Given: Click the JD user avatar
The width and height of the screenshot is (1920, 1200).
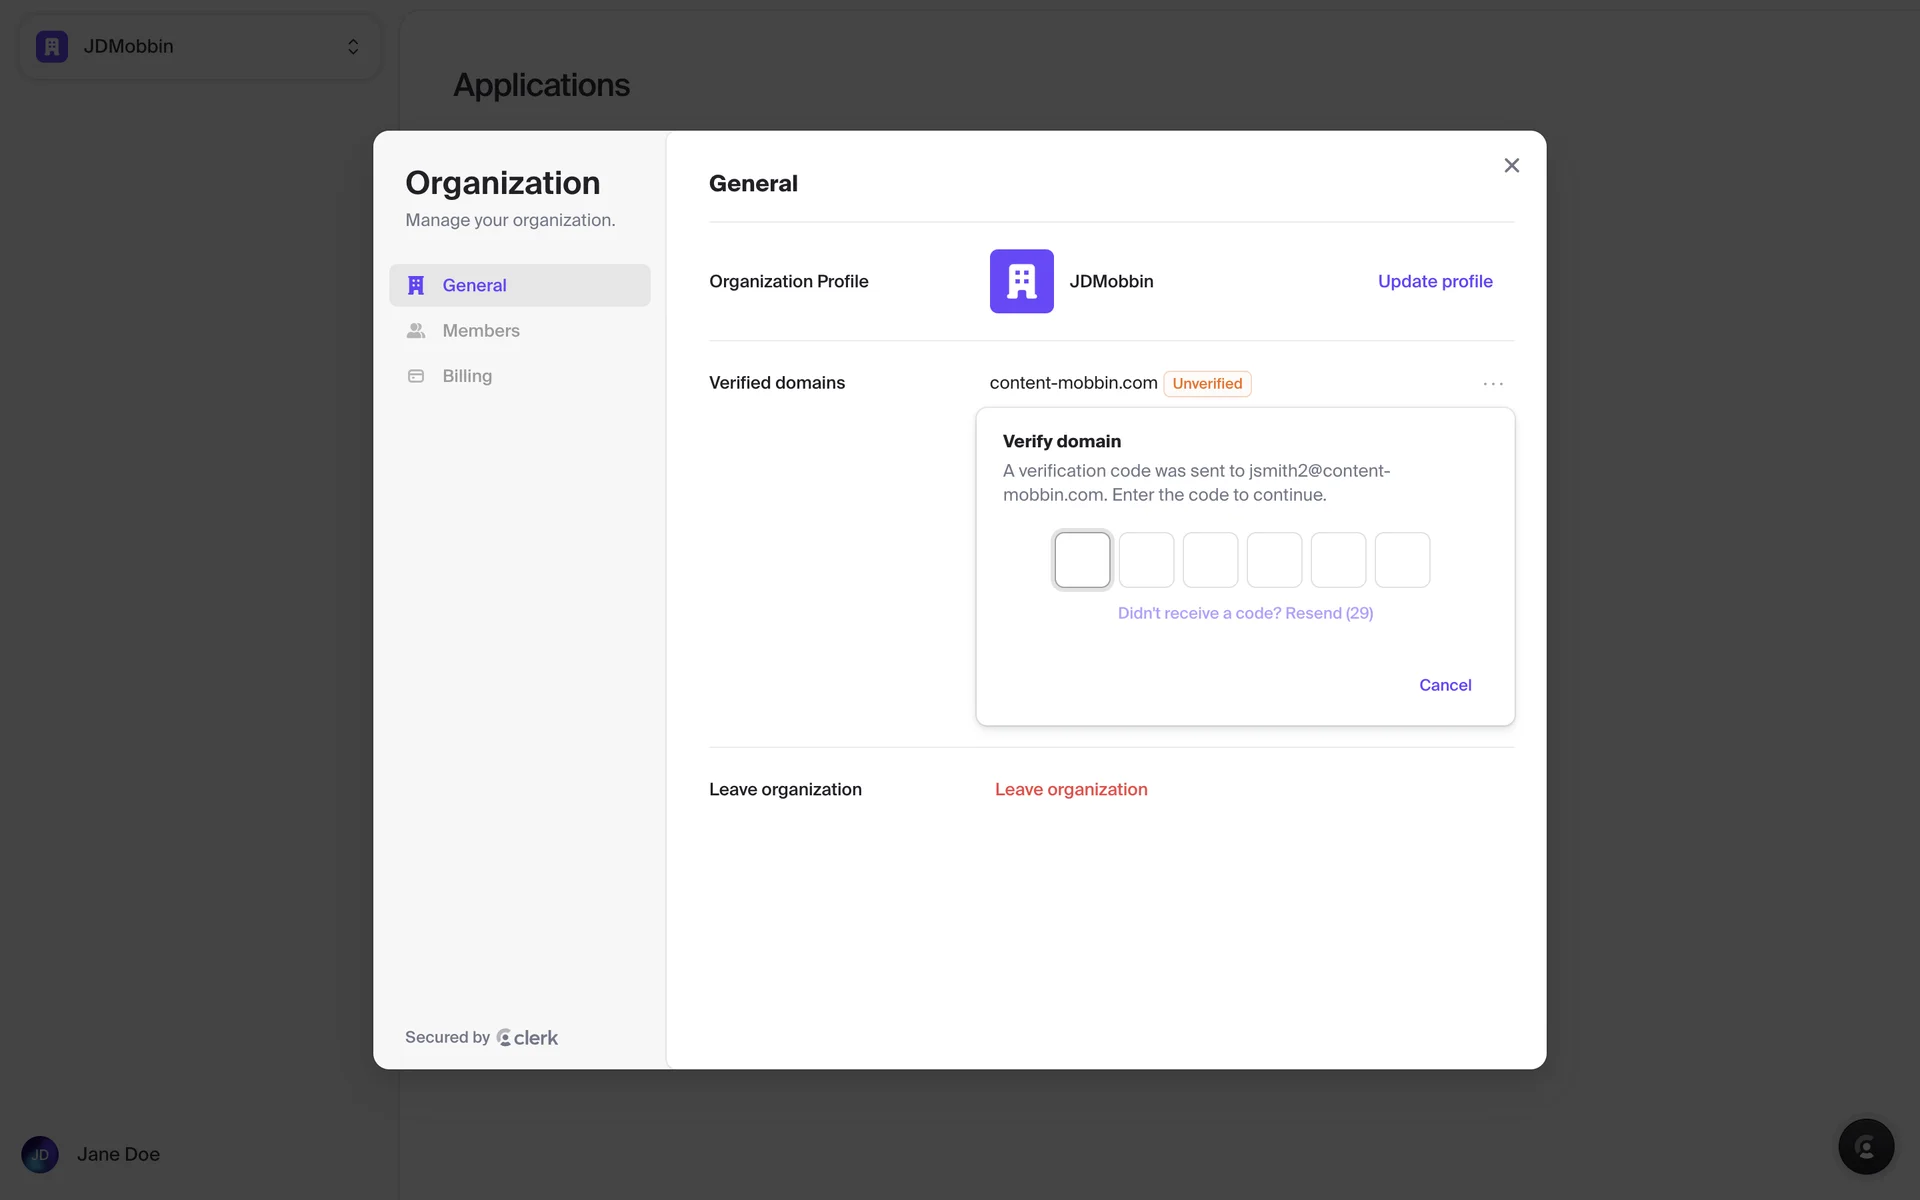Looking at the screenshot, I should (40, 1154).
